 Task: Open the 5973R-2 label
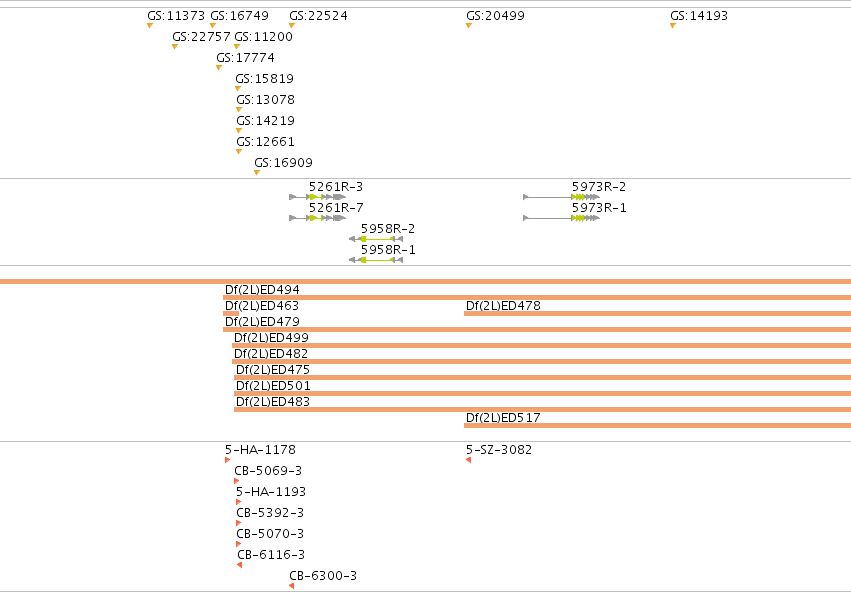point(599,187)
